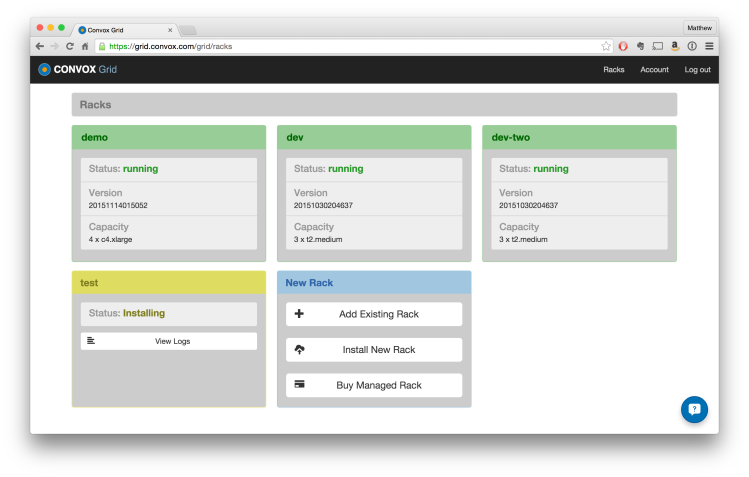749x477 pixels.
Task: Click the browser back arrow
Action: [x=40, y=46]
